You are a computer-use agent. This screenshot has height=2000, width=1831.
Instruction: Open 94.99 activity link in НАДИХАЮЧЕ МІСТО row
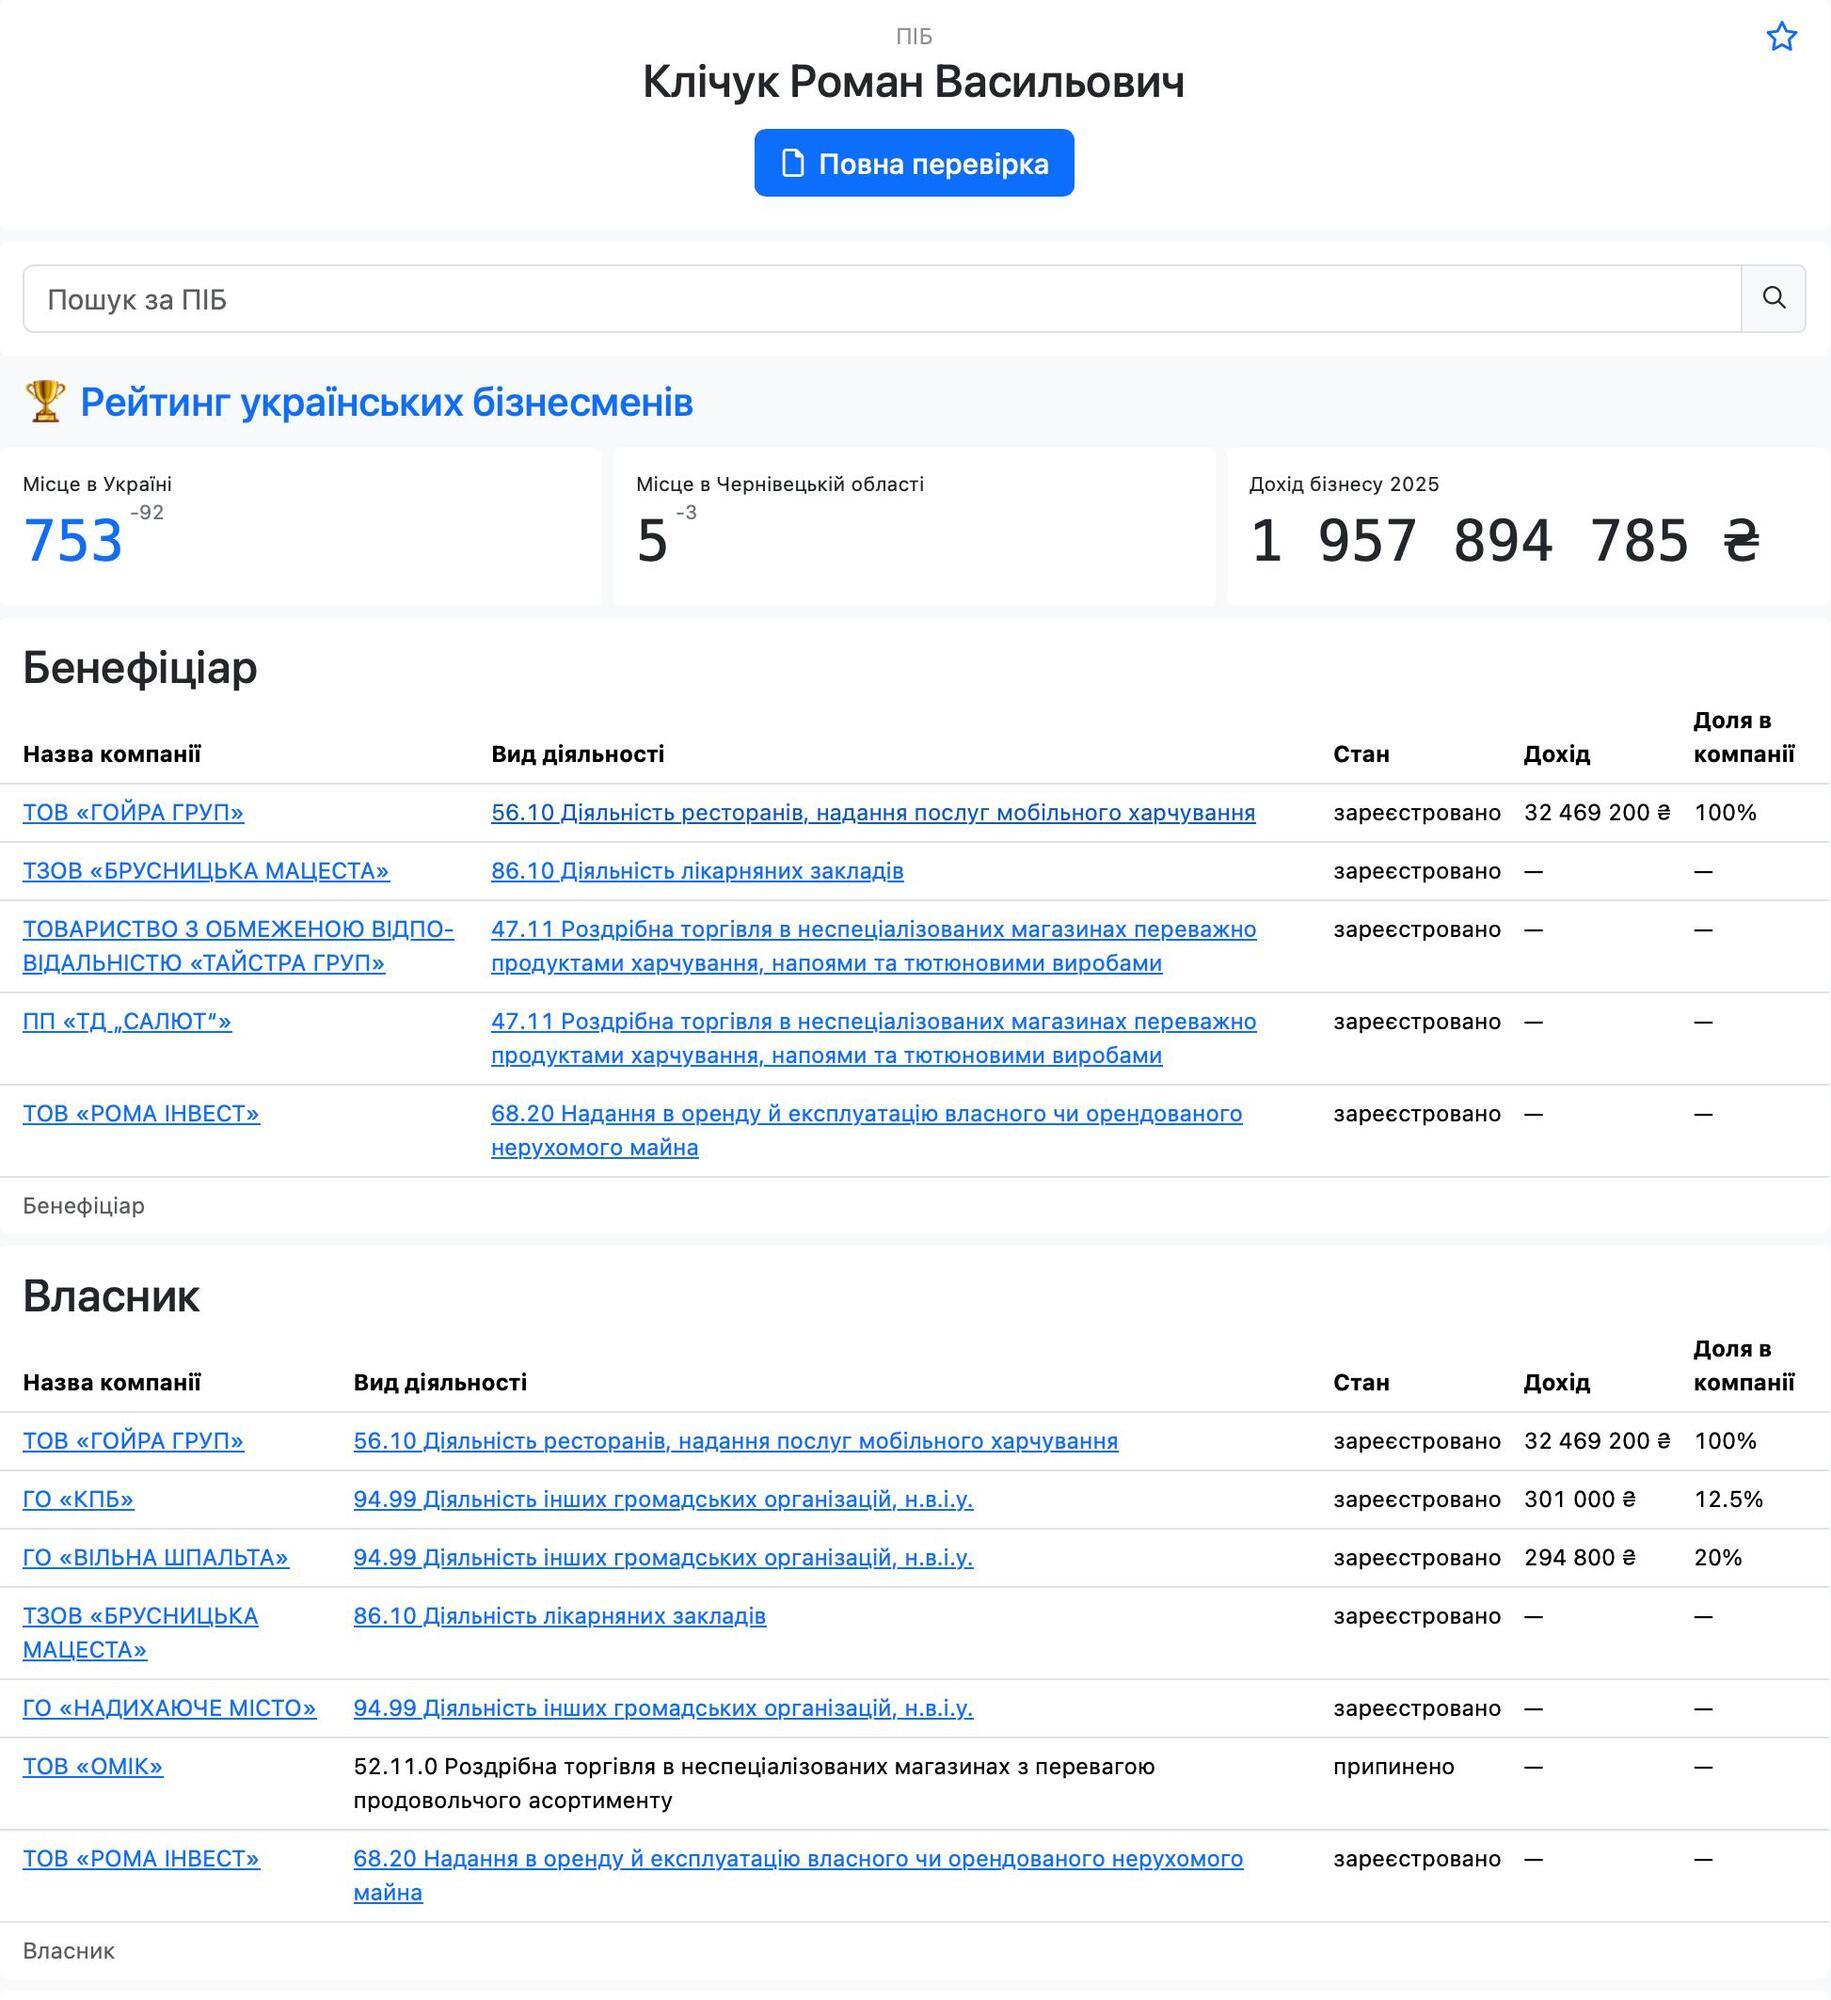[663, 1707]
